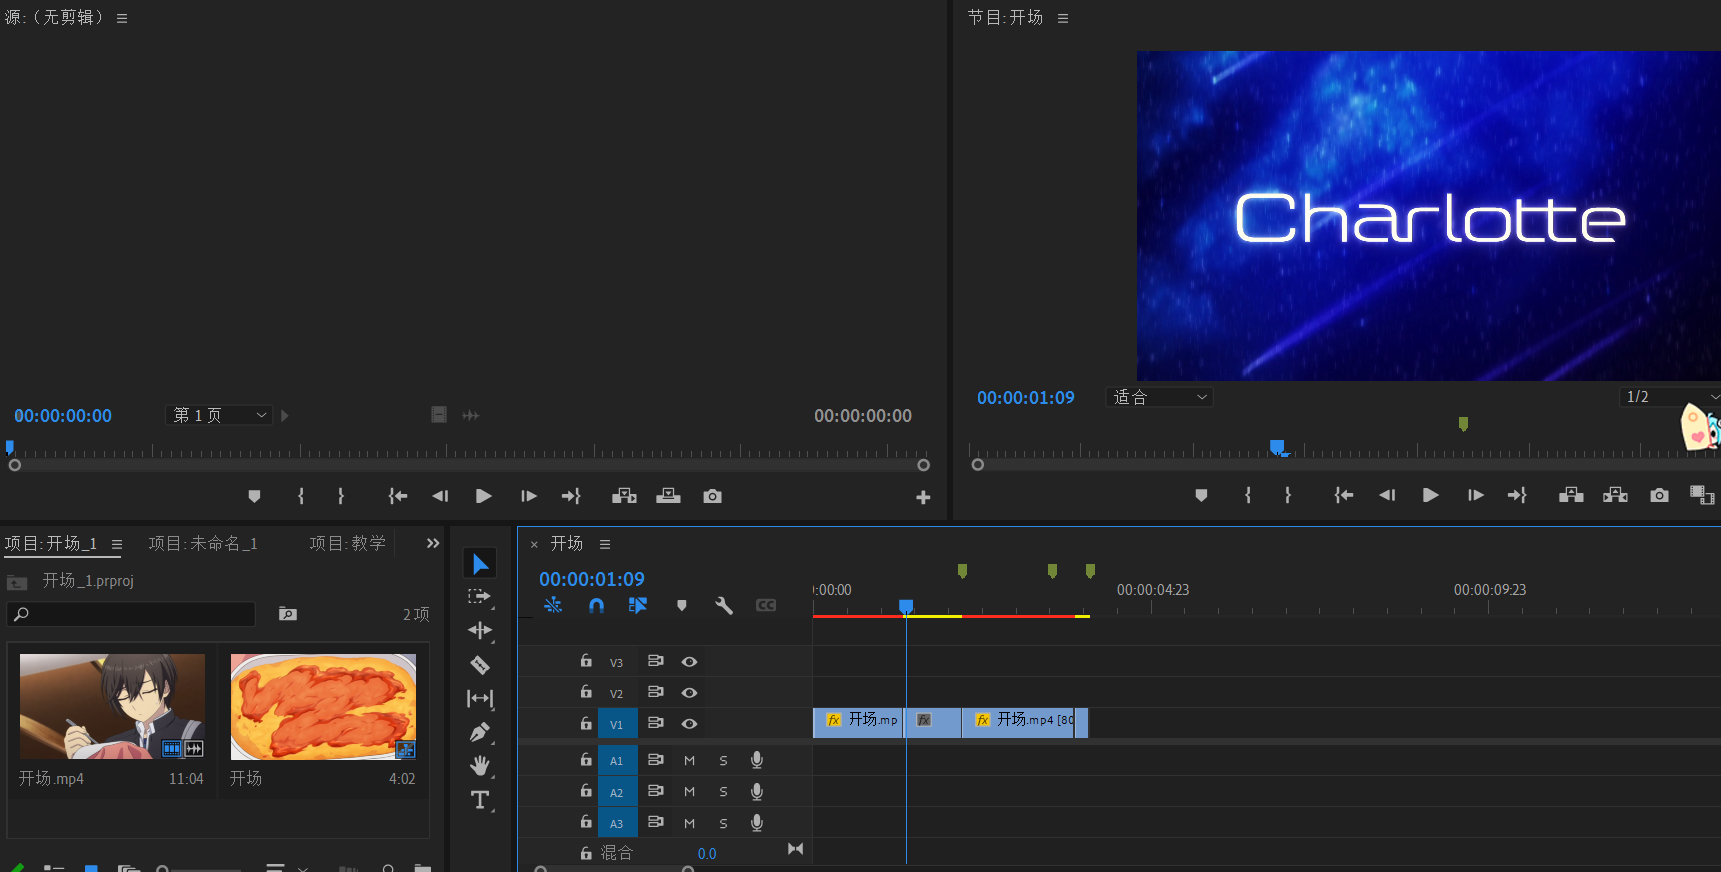This screenshot has height=872, width=1721.
Task: Open the 开场 timeline panel menu
Action: coord(605,544)
